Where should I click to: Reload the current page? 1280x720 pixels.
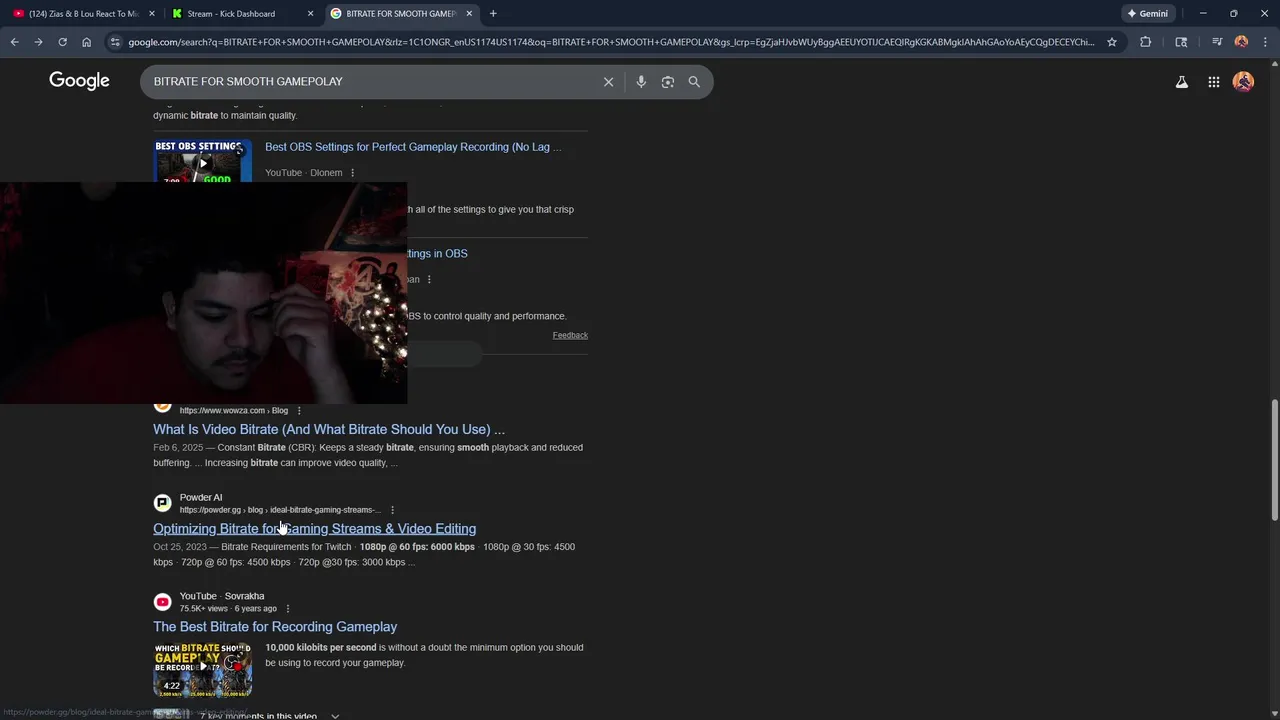click(x=62, y=42)
